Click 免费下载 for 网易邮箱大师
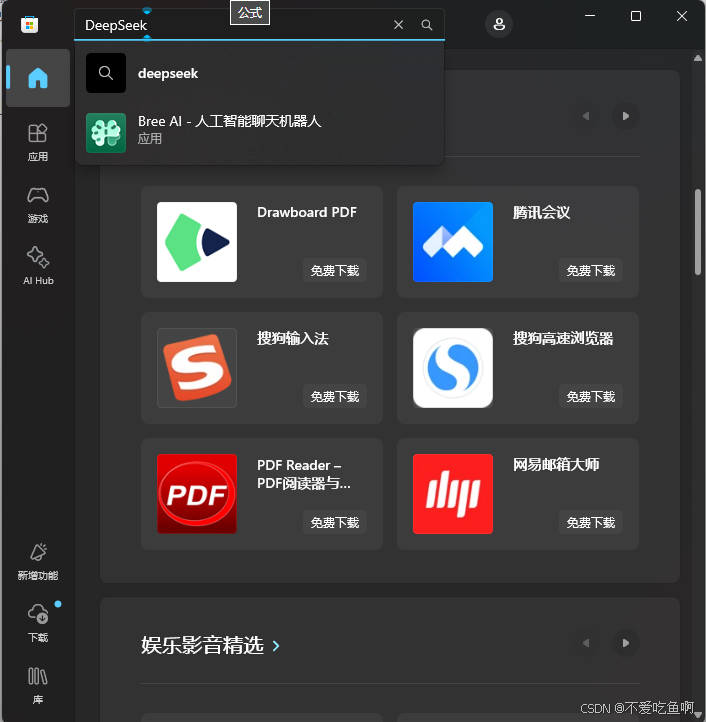This screenshot has width=706, height=722. (x=591, y=523)
